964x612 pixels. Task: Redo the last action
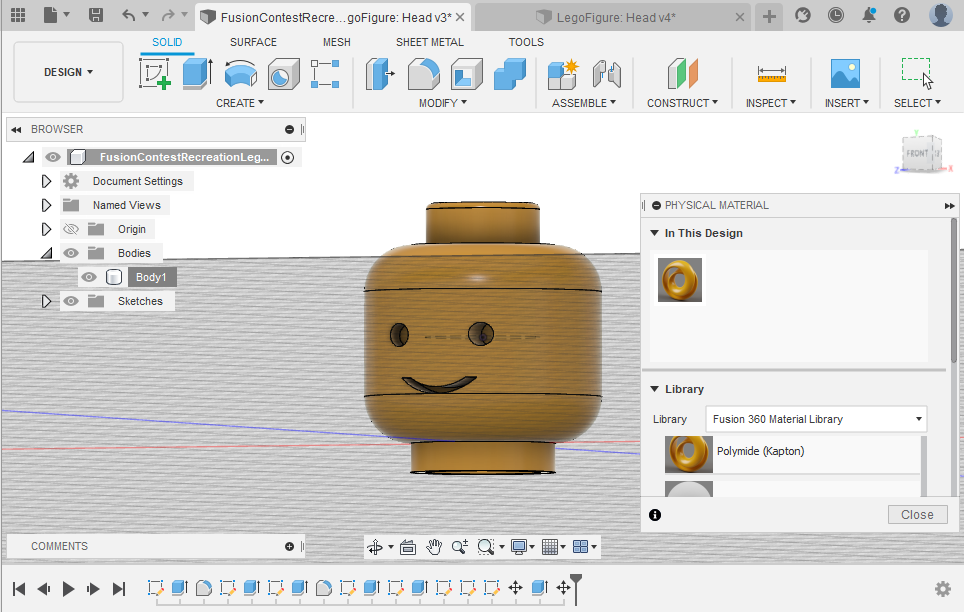[168, 15]
